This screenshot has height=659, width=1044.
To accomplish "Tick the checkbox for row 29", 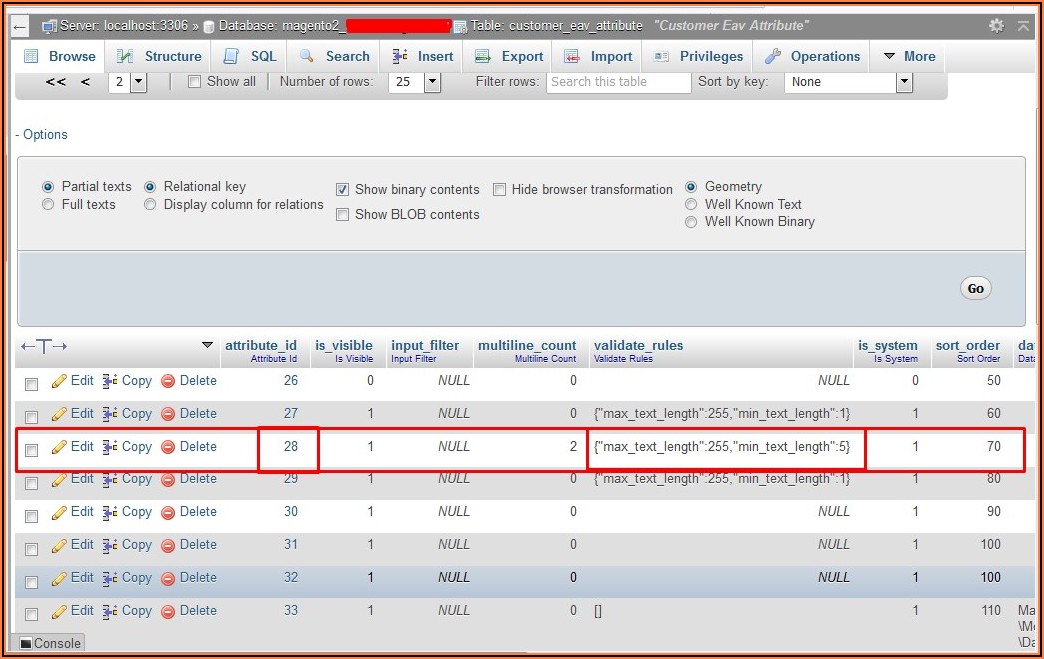I will [x=31, y=483].
